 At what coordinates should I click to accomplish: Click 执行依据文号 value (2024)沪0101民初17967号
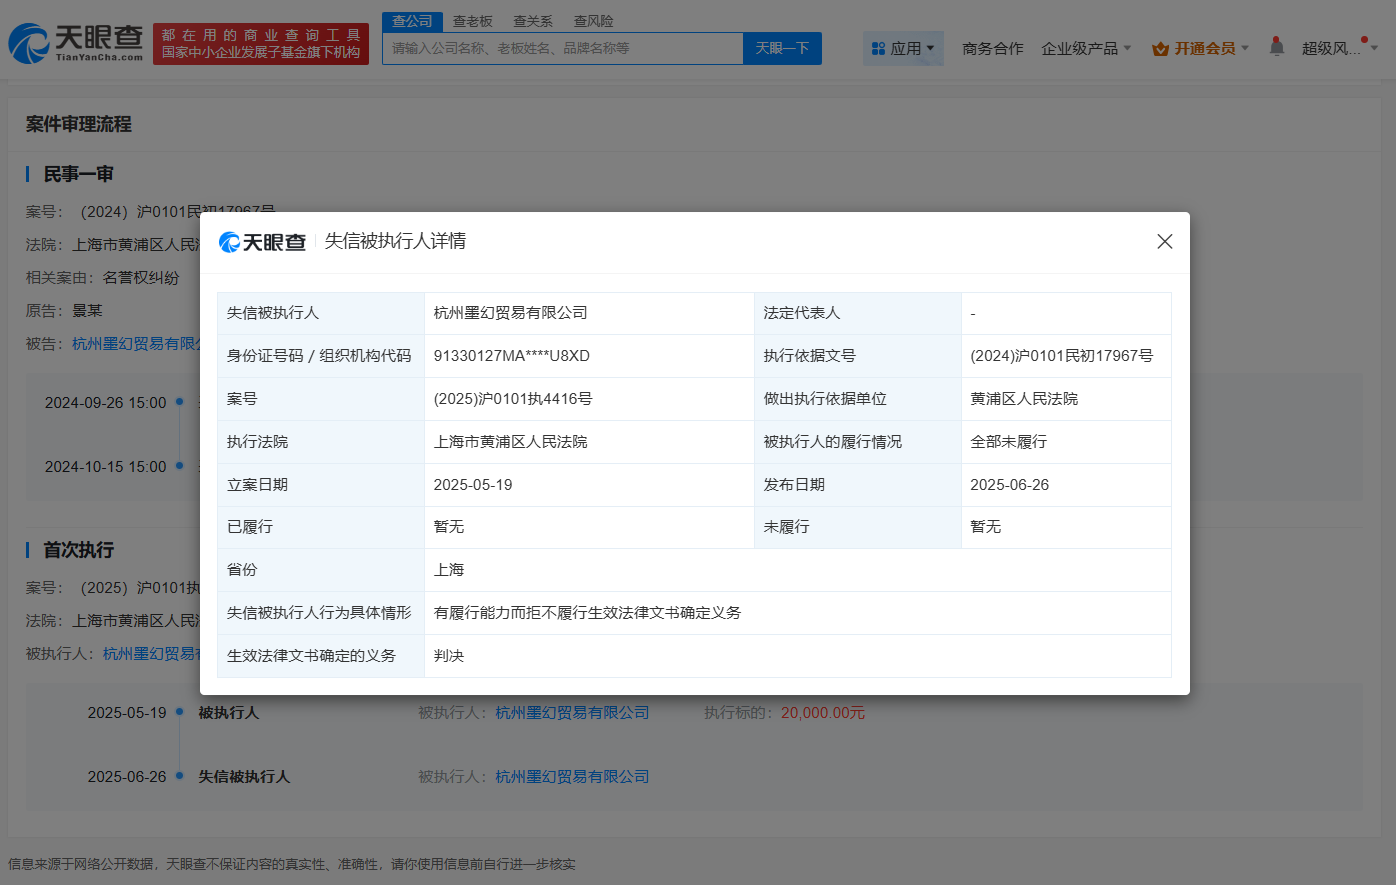pyautogui.click(x=1061, y=356)
